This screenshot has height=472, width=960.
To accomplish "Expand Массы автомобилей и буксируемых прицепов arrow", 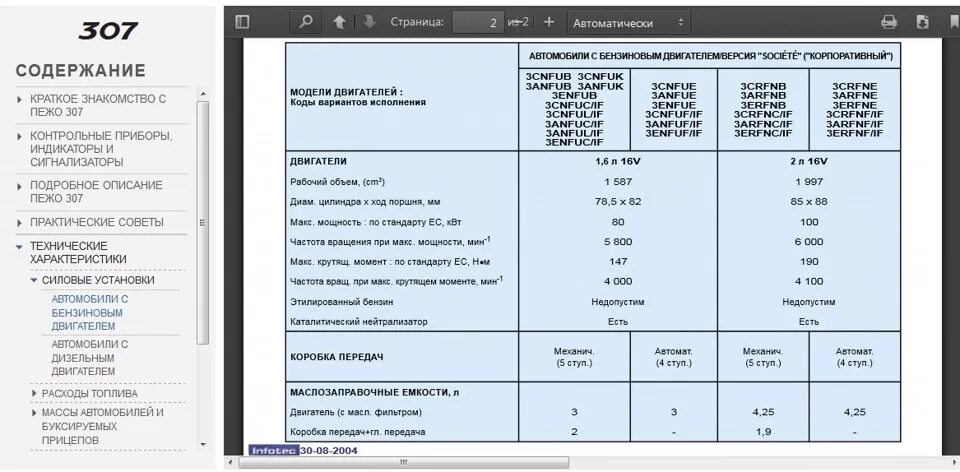I will [x=34, y=413].
